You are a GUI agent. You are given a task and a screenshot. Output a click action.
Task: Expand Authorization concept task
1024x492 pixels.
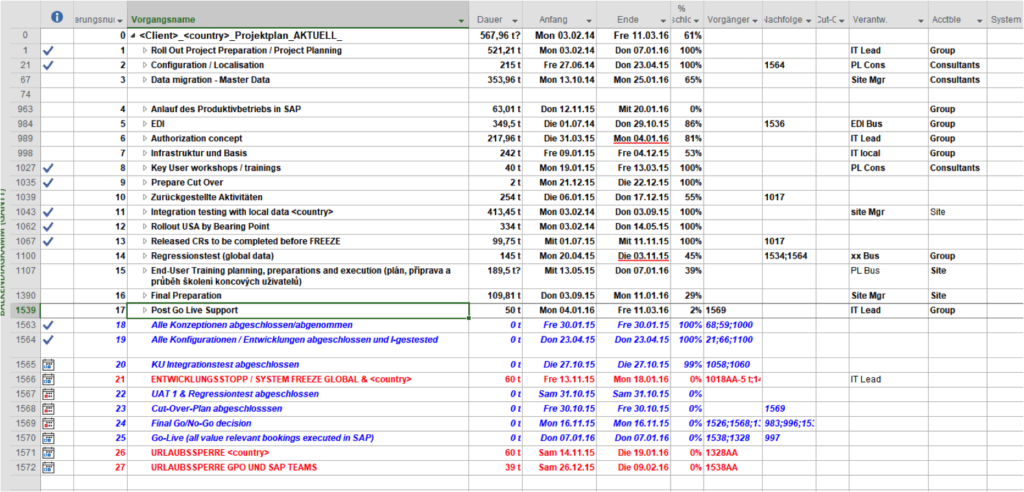(x=145, y=139)
